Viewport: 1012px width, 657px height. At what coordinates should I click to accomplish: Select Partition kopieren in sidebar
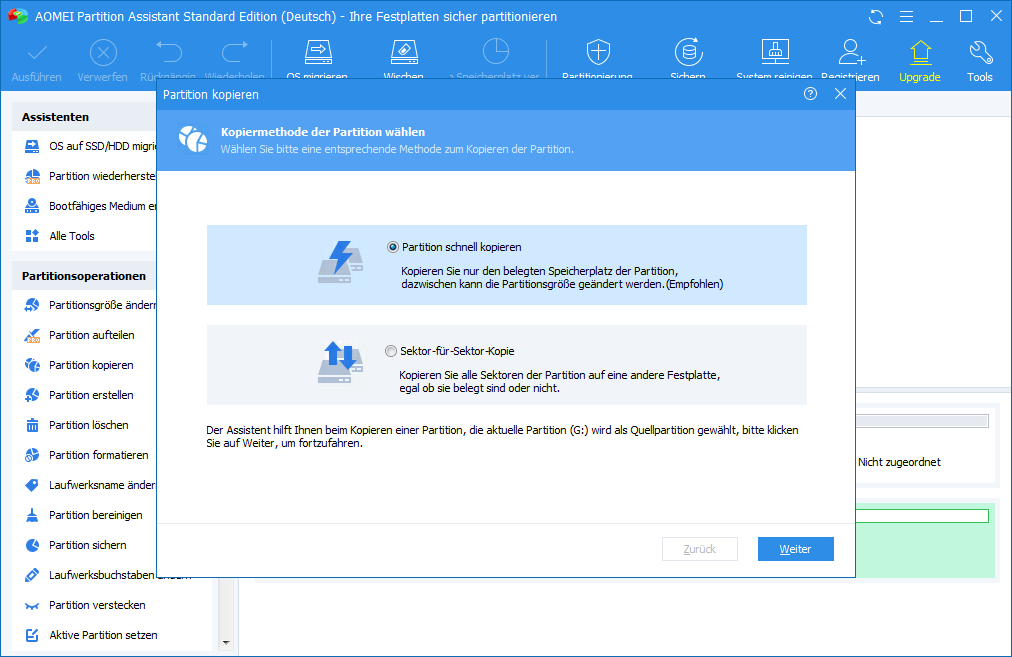[x=79, y=365]
